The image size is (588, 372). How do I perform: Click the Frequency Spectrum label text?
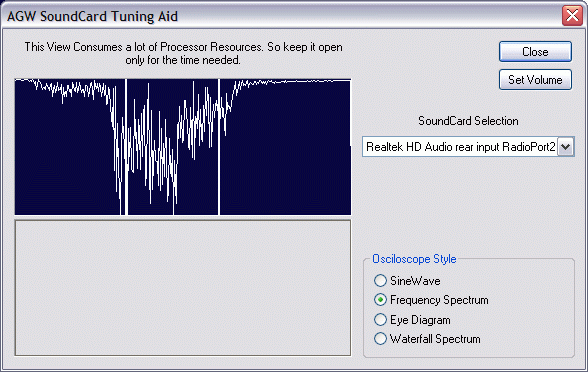tap(439, 300)
